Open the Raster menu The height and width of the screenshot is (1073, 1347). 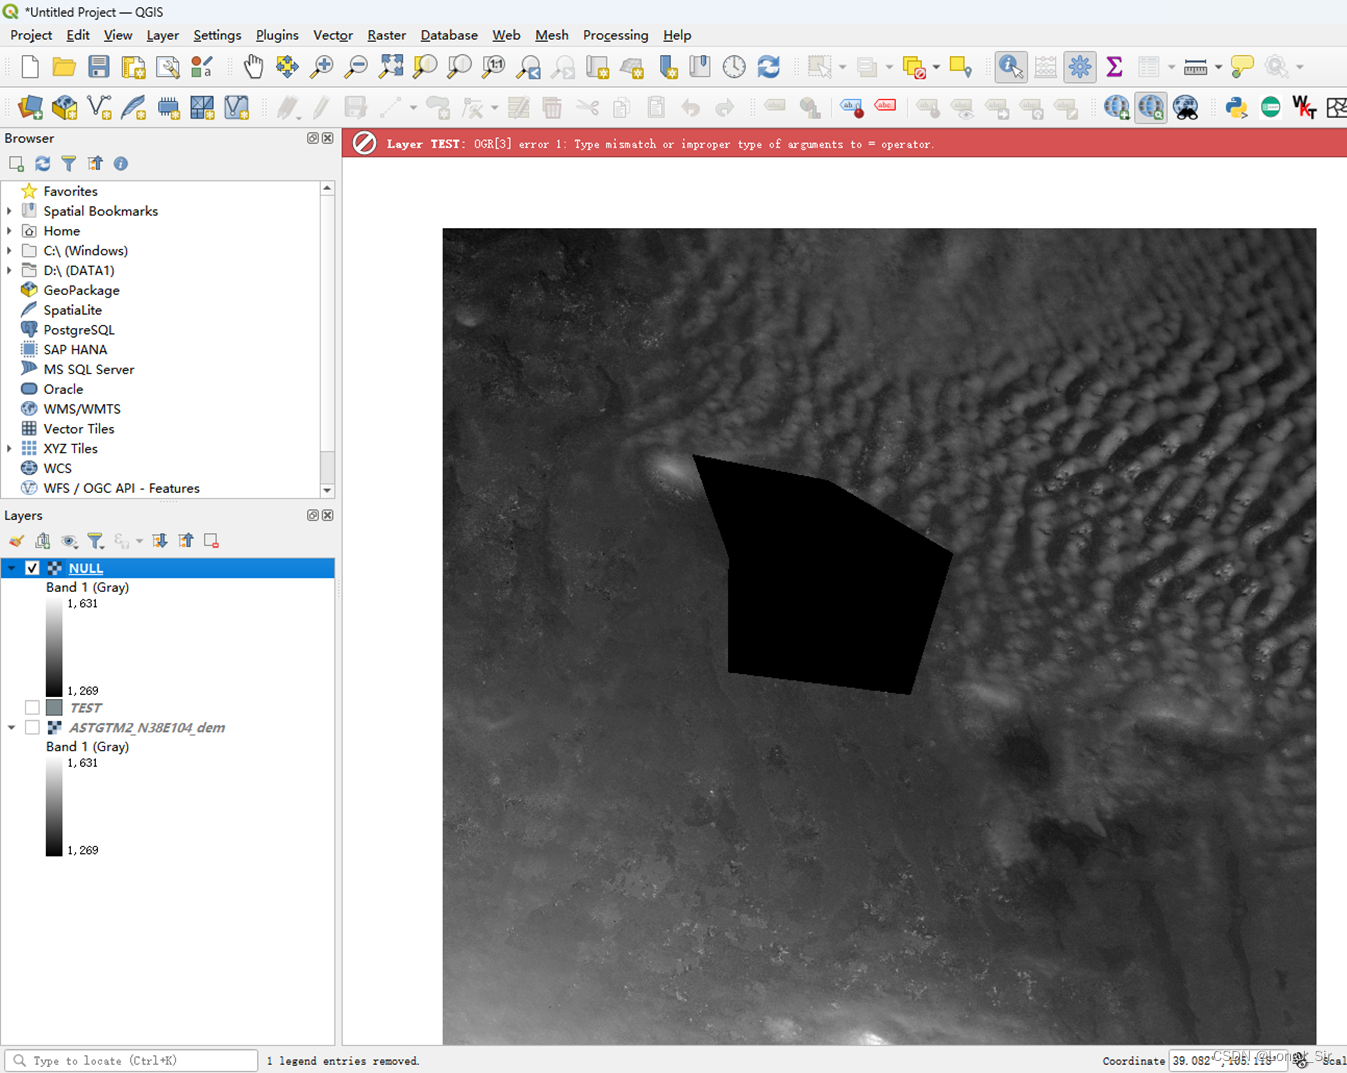click(x=386, y=35)
